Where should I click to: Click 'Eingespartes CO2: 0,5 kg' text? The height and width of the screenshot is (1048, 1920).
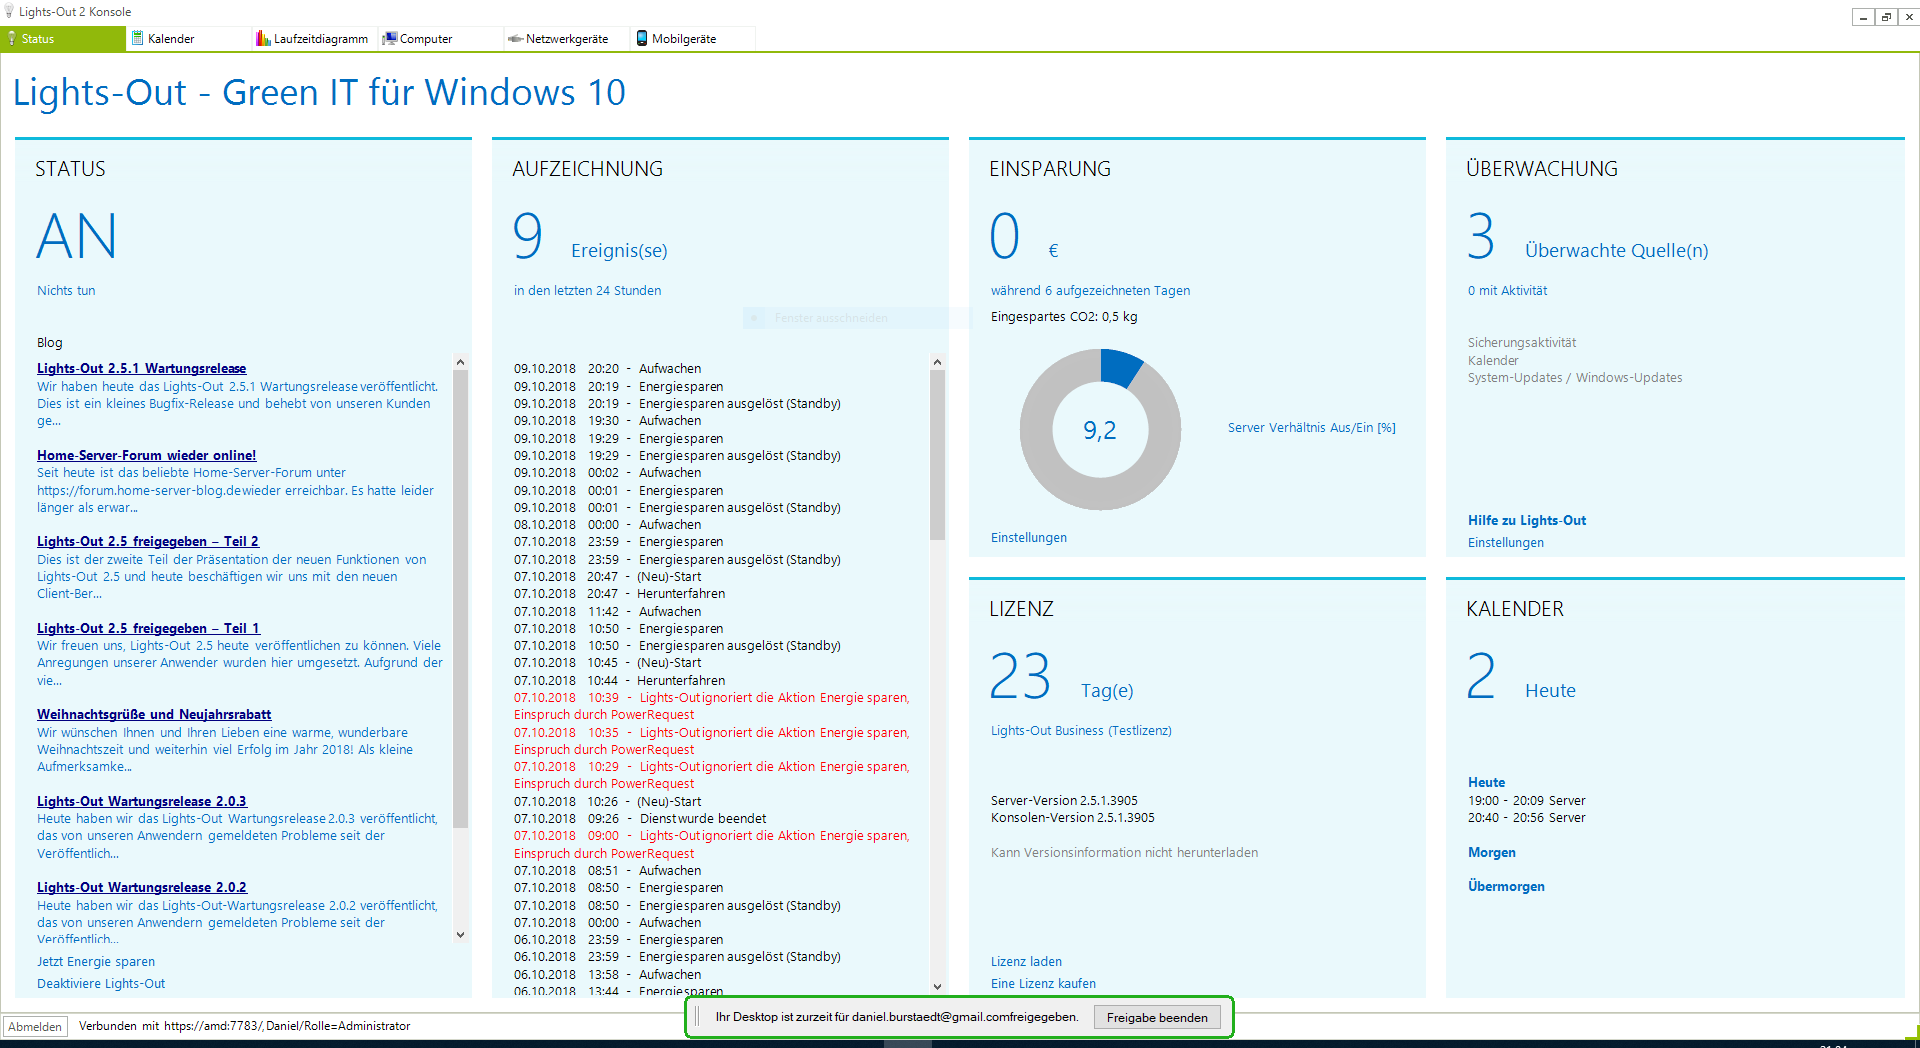click(1064, 316)
